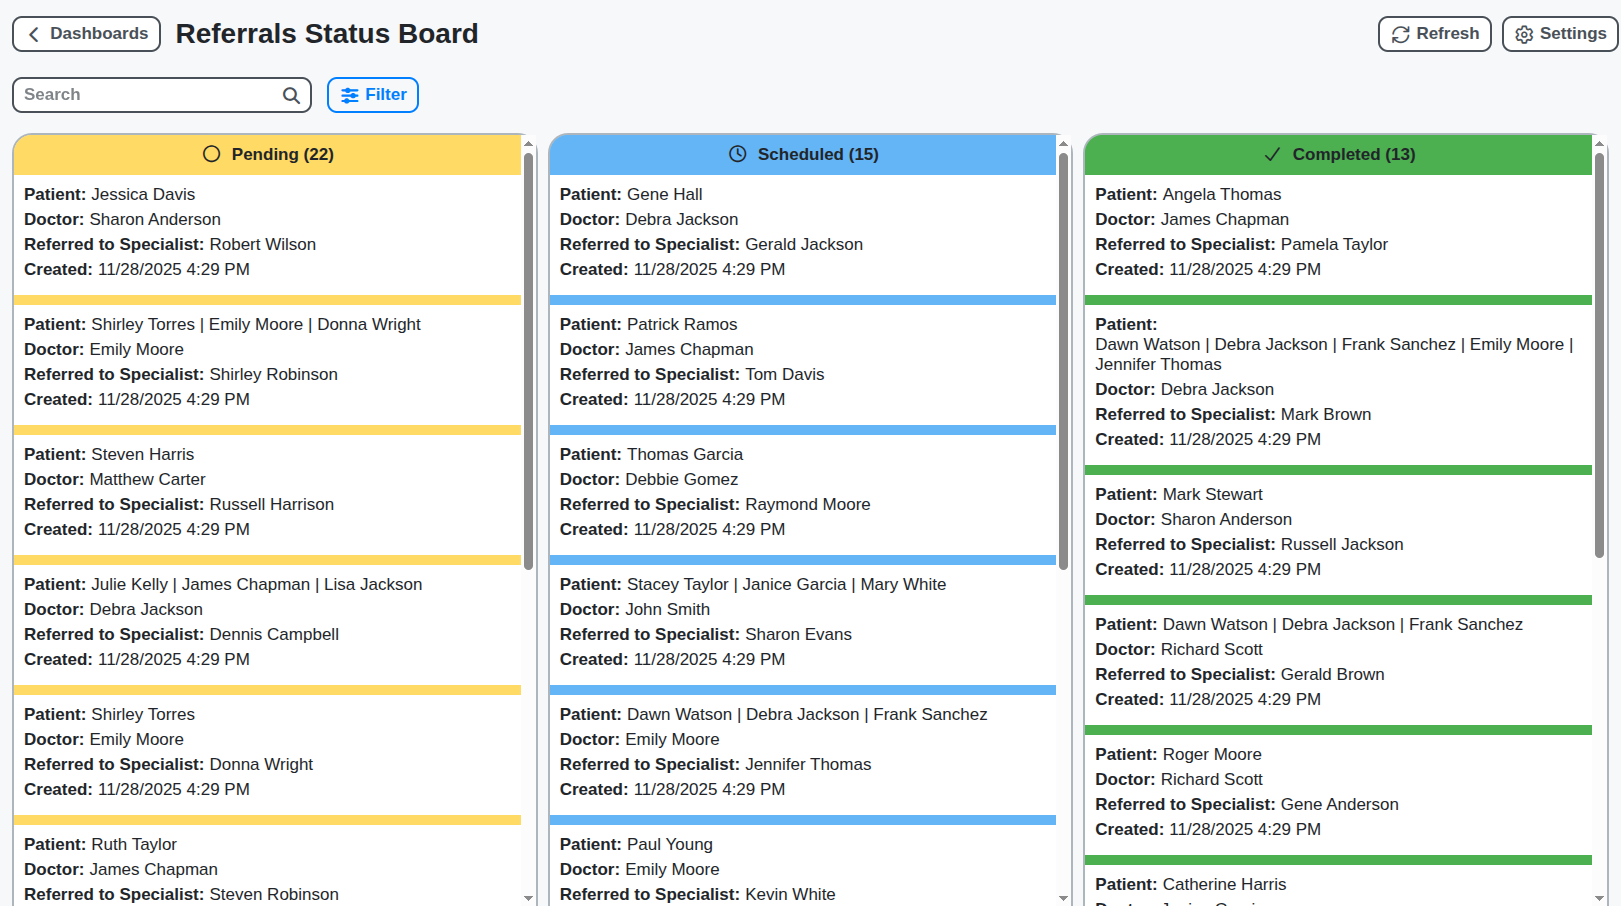
Task: Click the refresh arrows icon in Refresh button
Action: pos(1402,33)
